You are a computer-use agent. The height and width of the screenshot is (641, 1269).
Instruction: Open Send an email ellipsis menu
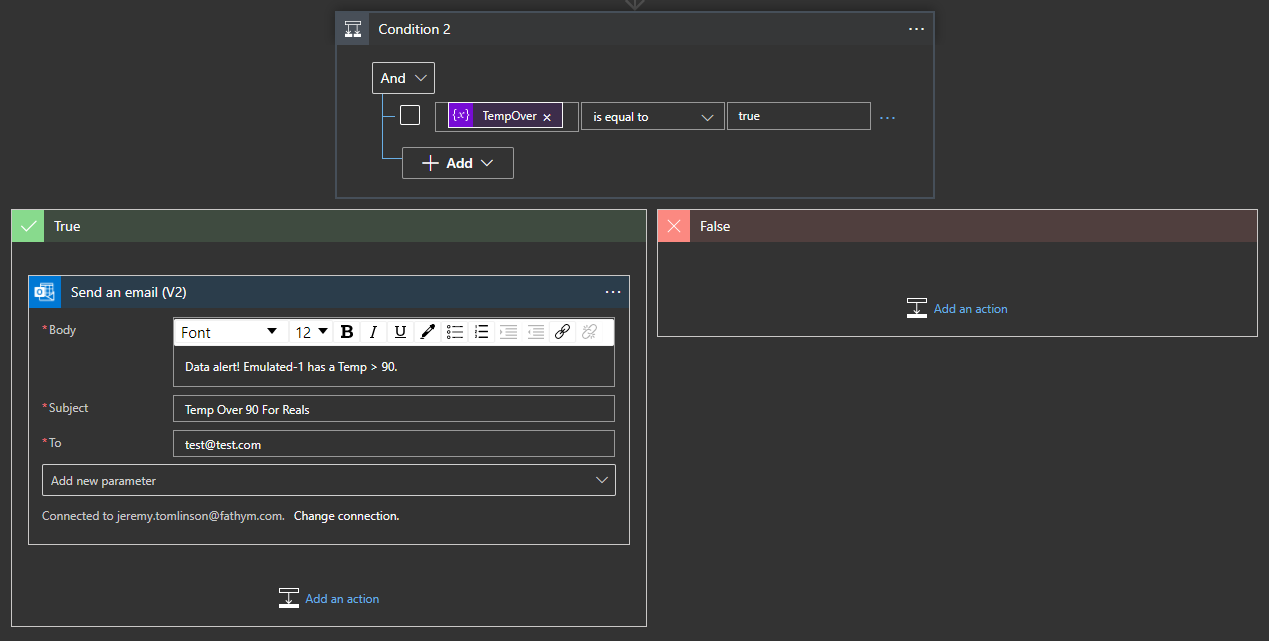pyautogui.click(x=613, y=292)
